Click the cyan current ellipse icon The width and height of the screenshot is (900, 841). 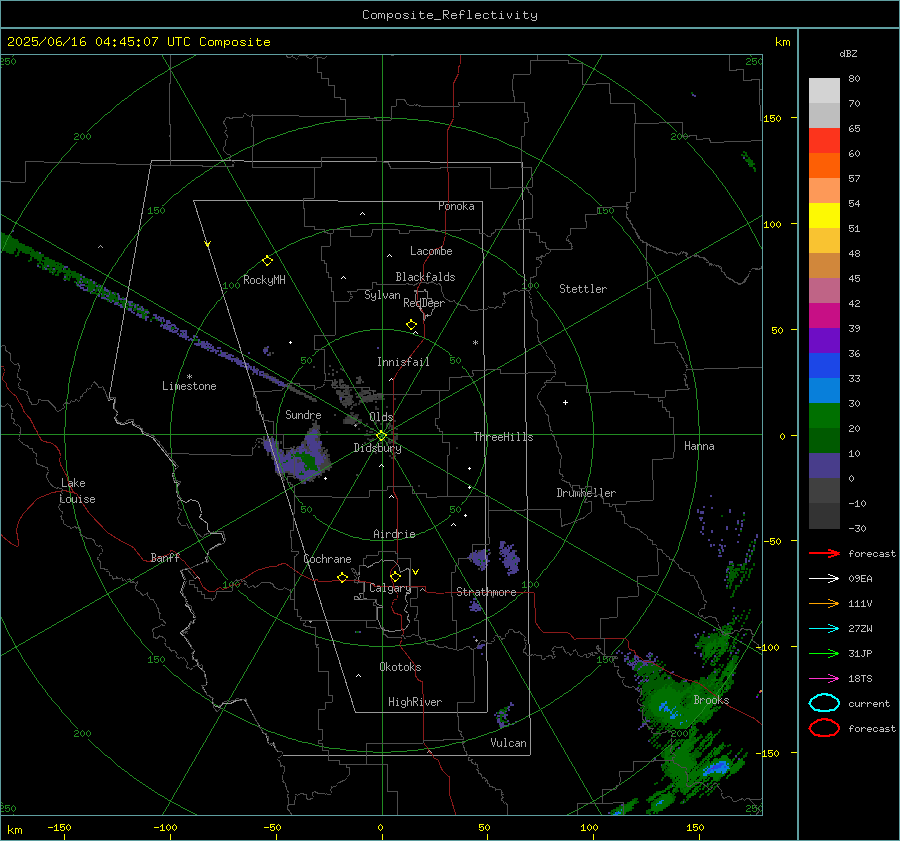[824, 703]
